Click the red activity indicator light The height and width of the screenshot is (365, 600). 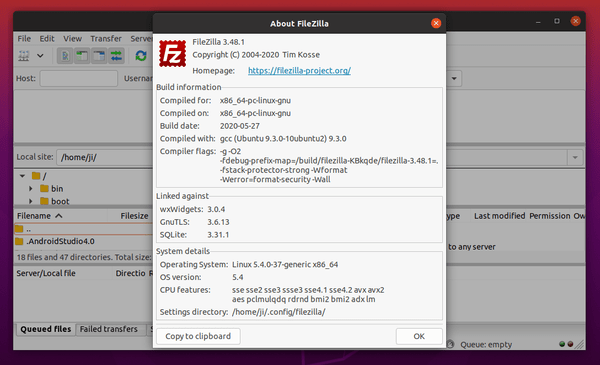click(571, 344)
